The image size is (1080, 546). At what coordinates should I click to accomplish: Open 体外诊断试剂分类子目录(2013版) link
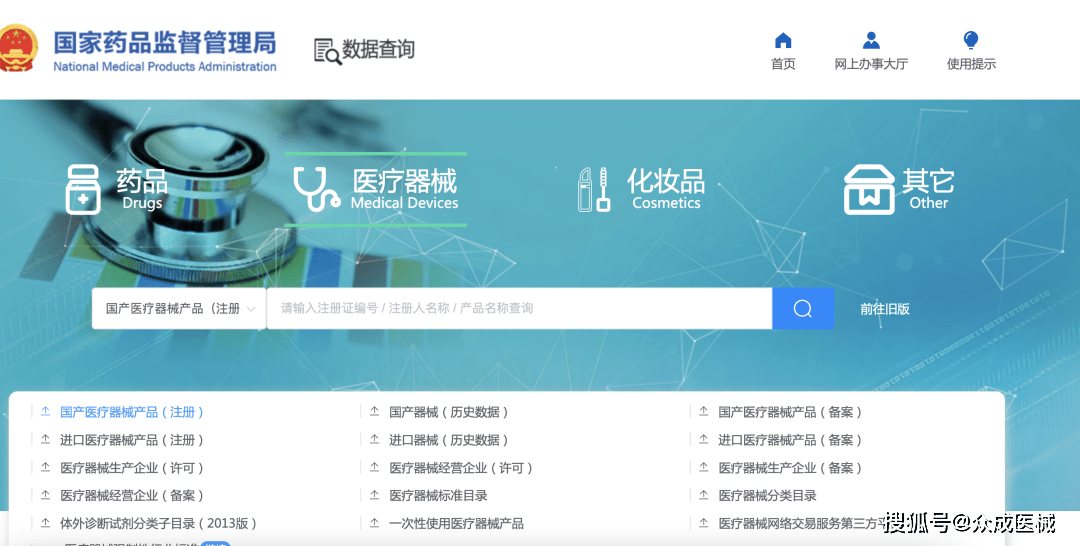[x=158, y=523]
